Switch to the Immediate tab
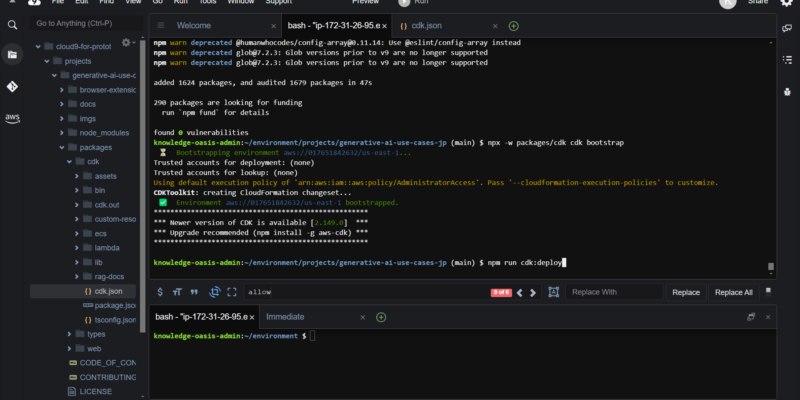800x400 pixels. (x=285, y=317)
